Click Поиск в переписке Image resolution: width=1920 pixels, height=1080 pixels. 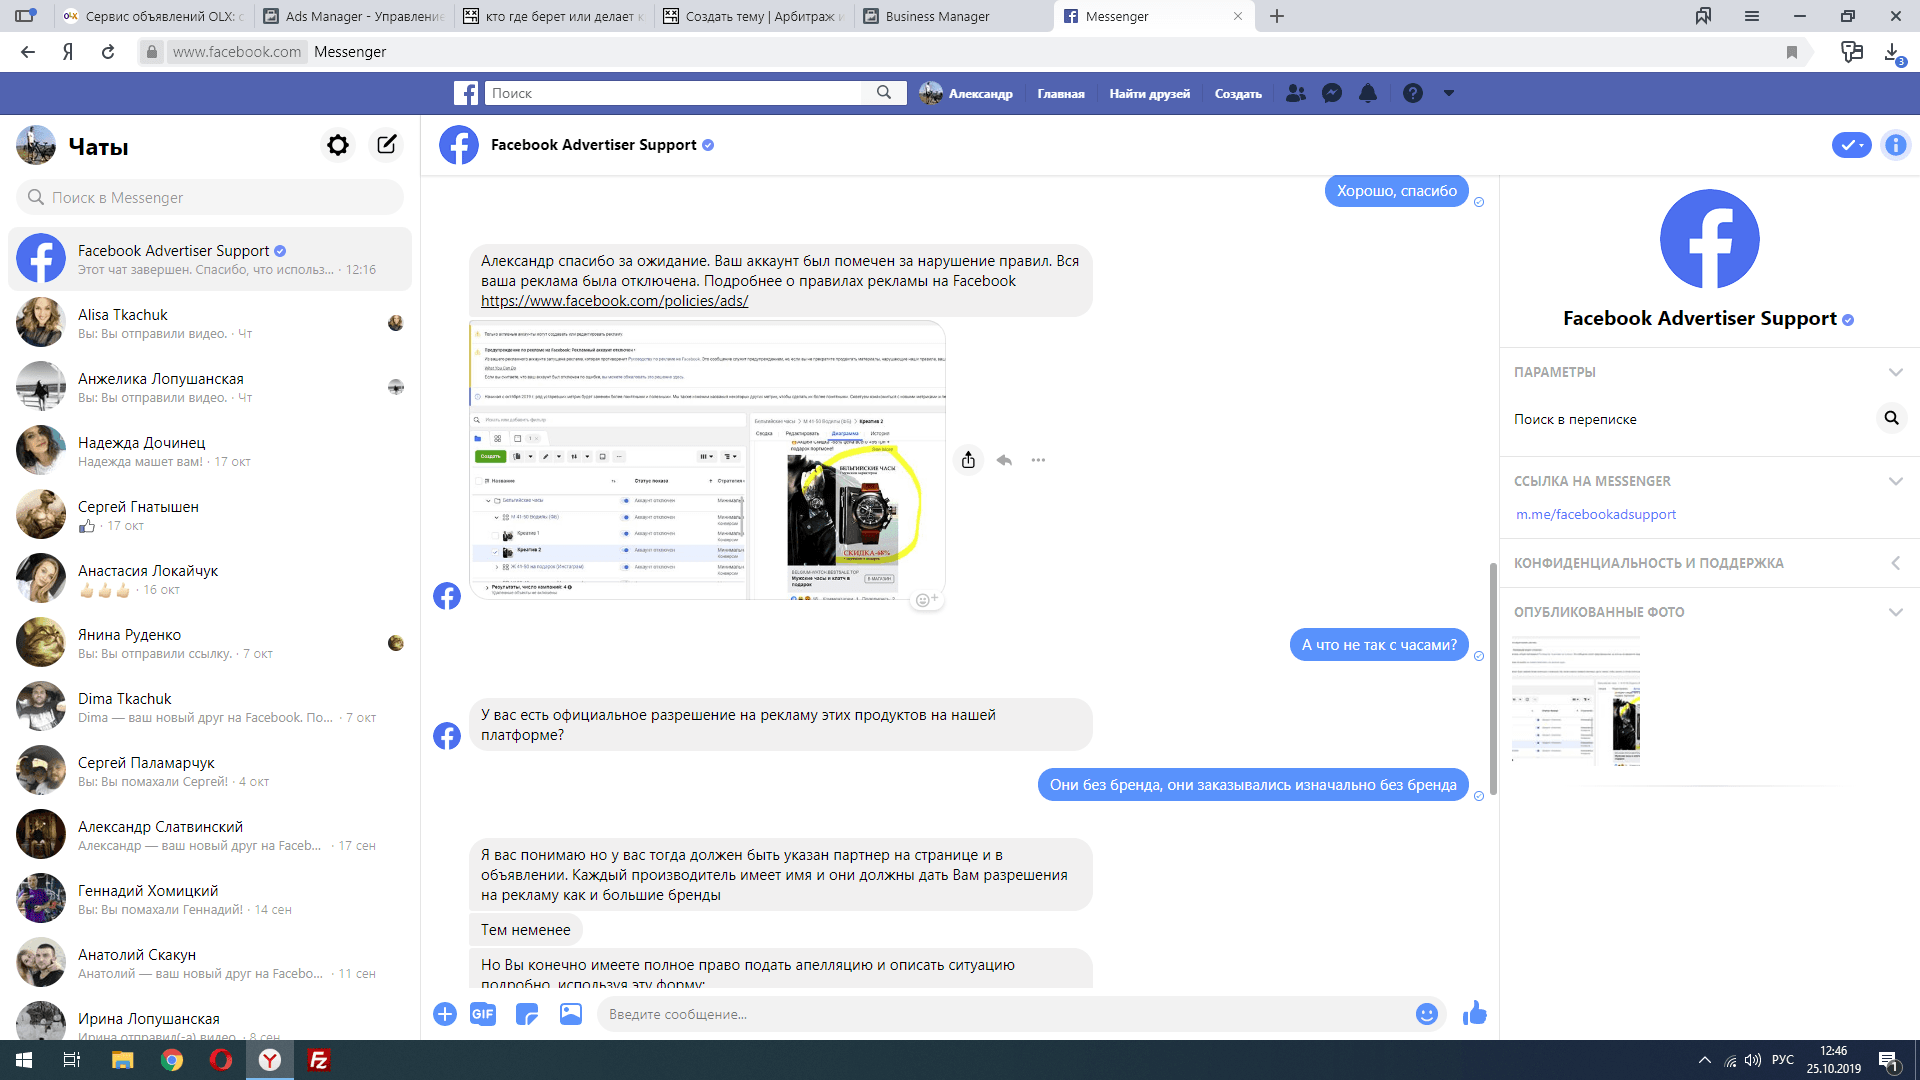point(1575,419)
